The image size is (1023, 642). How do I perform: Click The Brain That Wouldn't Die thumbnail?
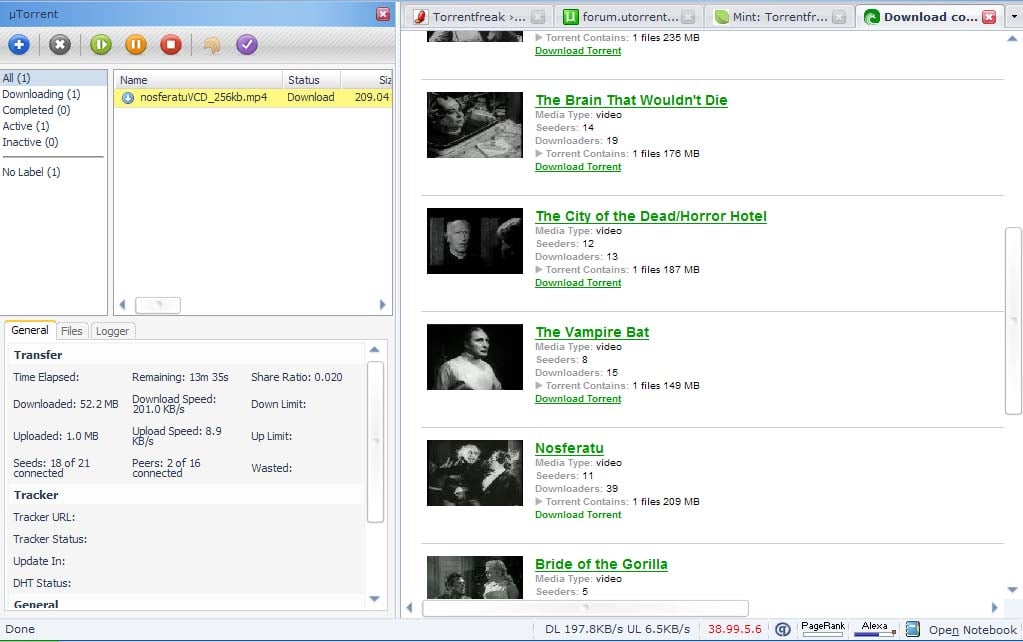point(475,125)
